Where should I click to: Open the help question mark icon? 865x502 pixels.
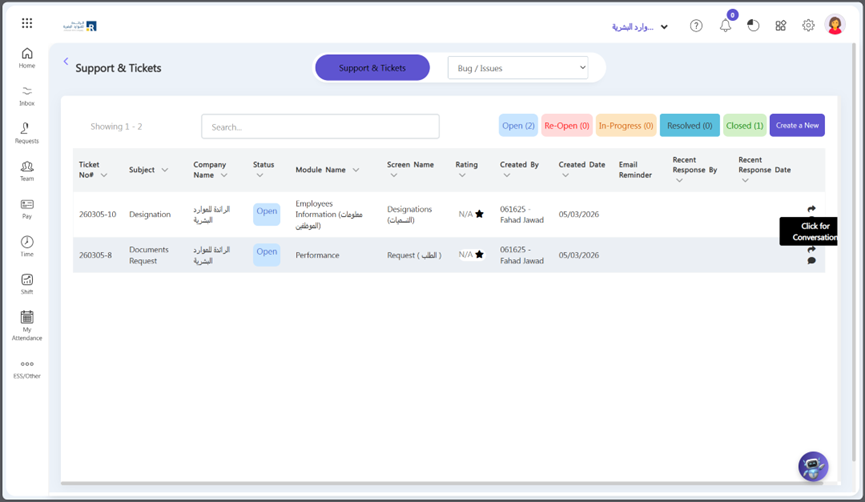[696, 26]
